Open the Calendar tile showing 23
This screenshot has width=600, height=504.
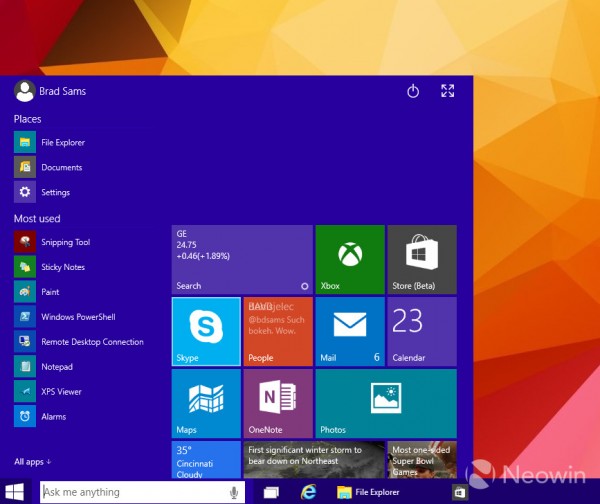point(421,331)
